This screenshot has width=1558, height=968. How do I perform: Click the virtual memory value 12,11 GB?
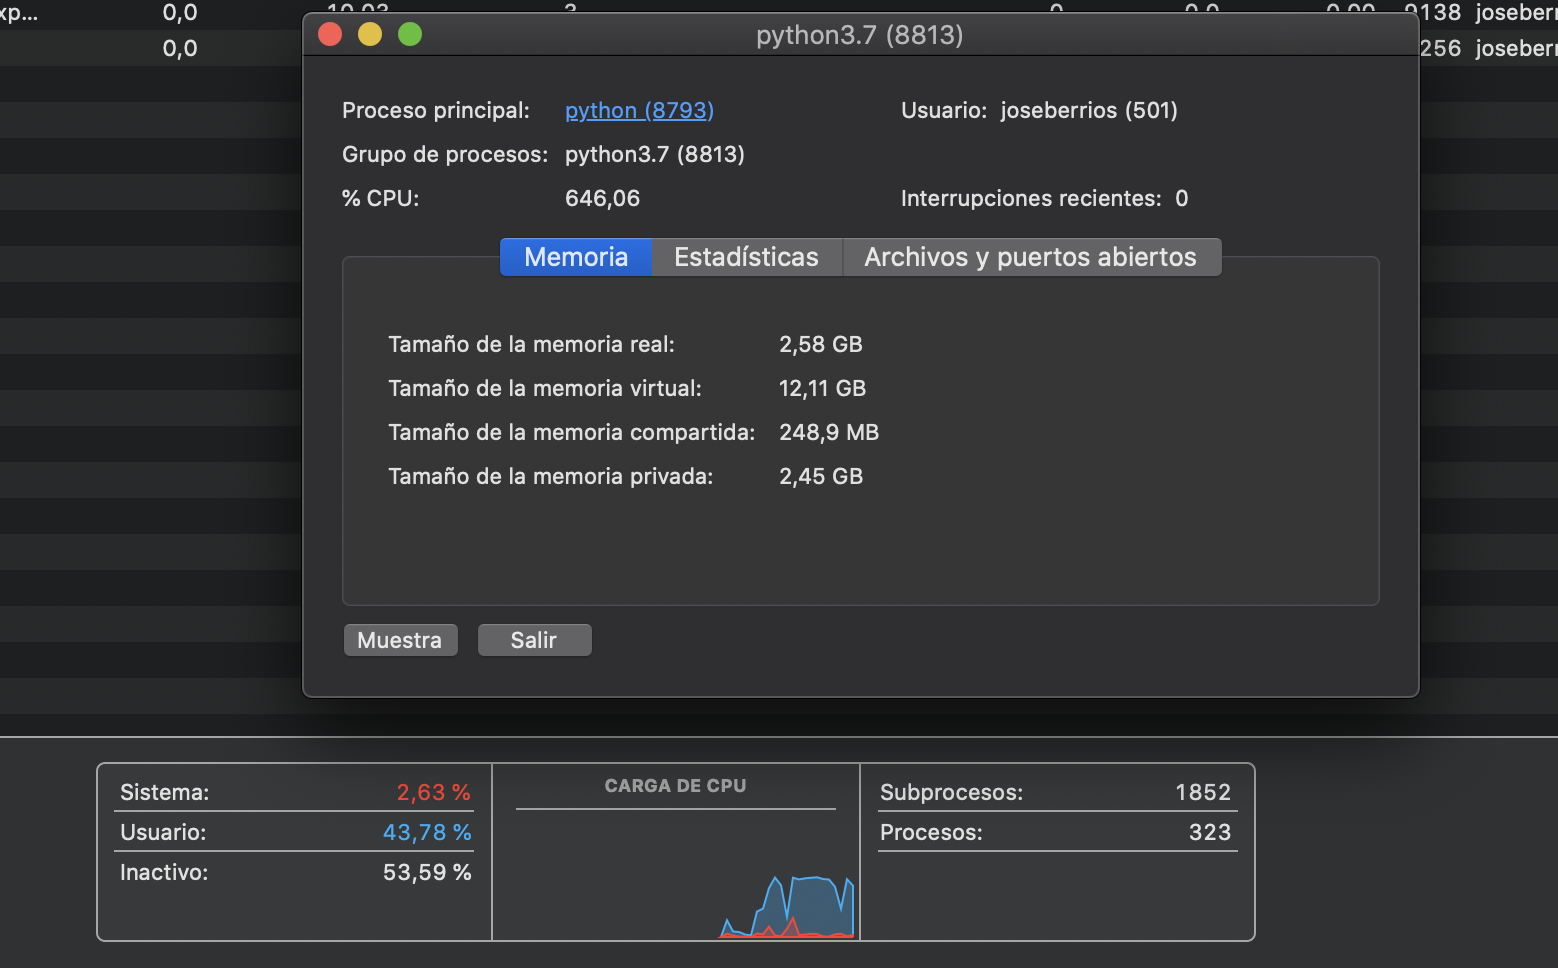pos(822,388)
